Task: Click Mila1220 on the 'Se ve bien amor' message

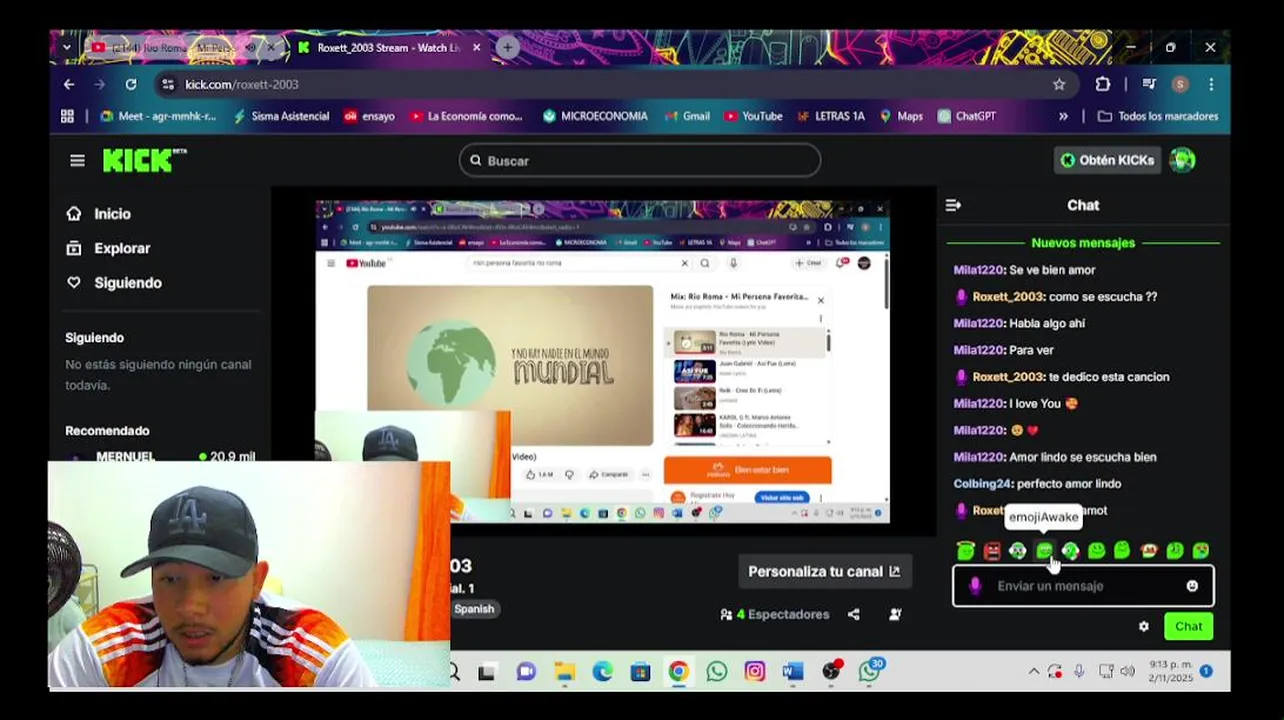Action: [978, 270]
